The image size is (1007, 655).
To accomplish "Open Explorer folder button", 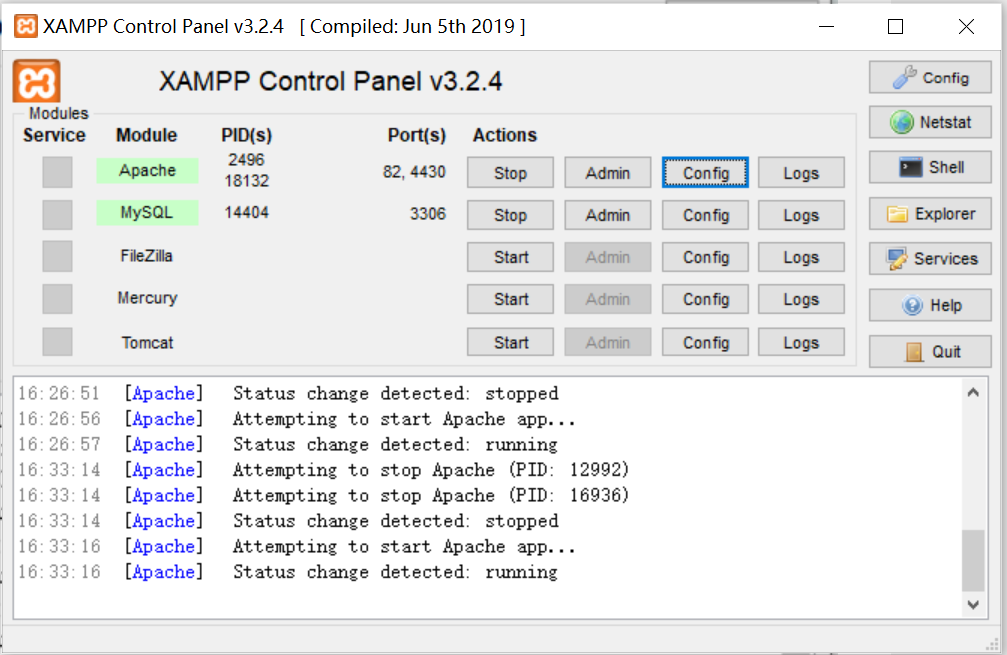I will [930, 214].
